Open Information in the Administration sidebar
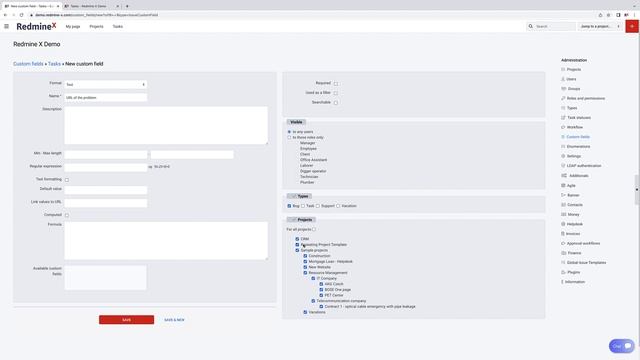 coord(575,282)
